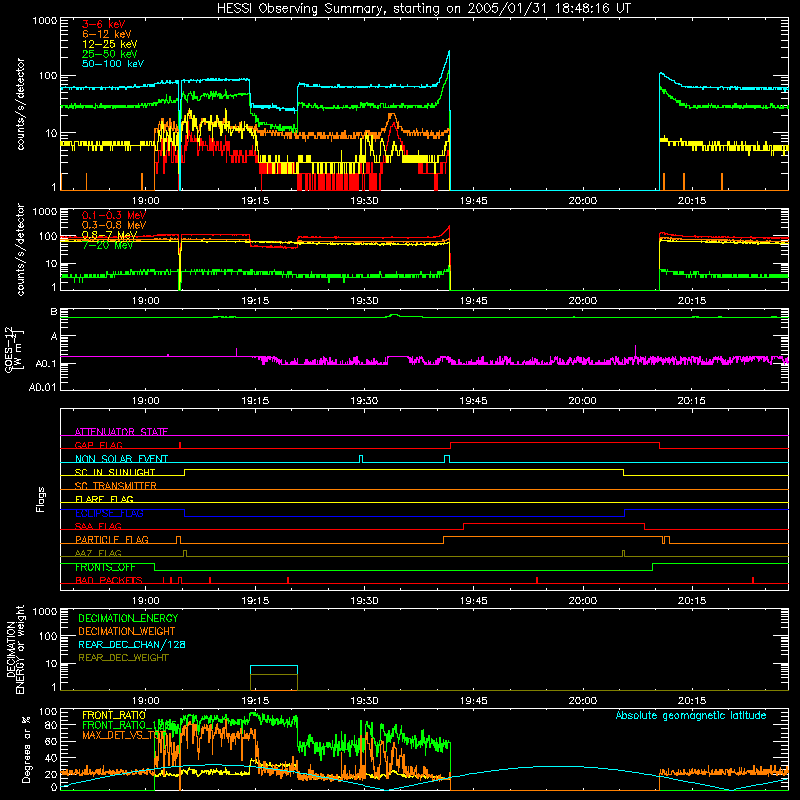Click the ECLIPSE_FLAG label

[x=109, y=513]
